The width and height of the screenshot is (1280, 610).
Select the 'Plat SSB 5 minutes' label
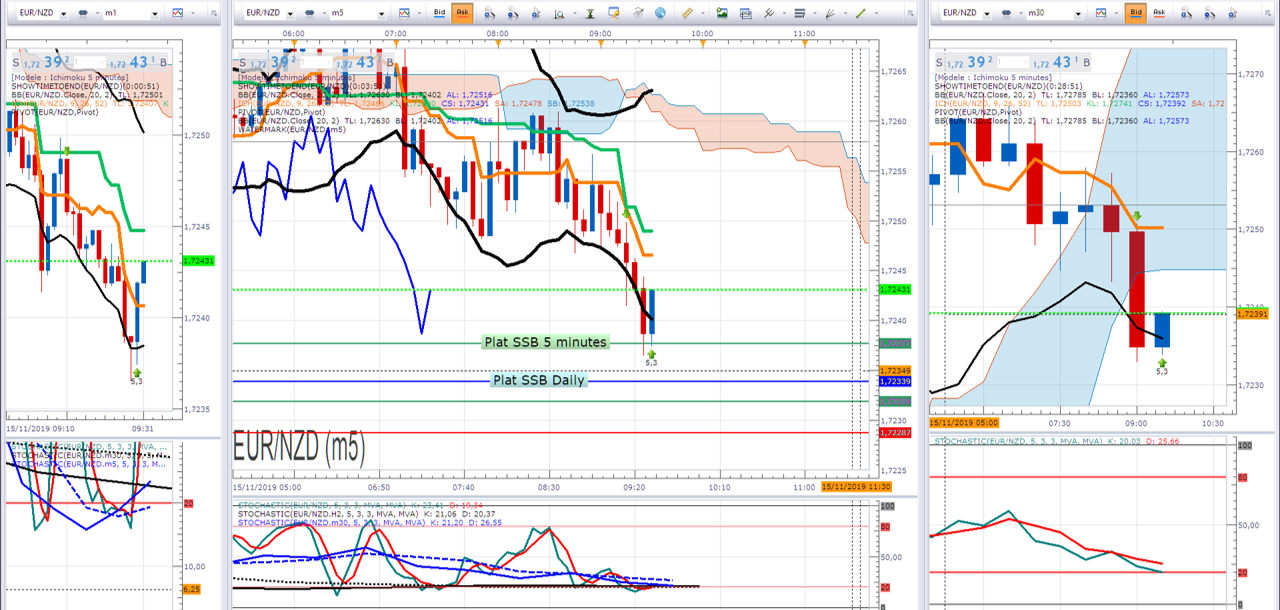[545, 342]
